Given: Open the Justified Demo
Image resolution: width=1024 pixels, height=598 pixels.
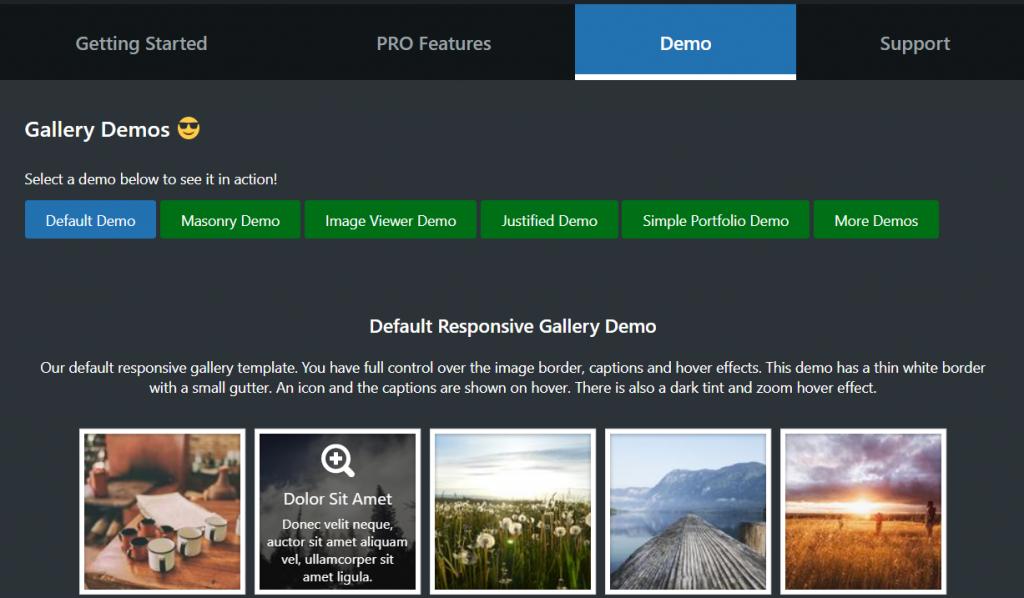Looking at the screenshot, I should 549,219.
